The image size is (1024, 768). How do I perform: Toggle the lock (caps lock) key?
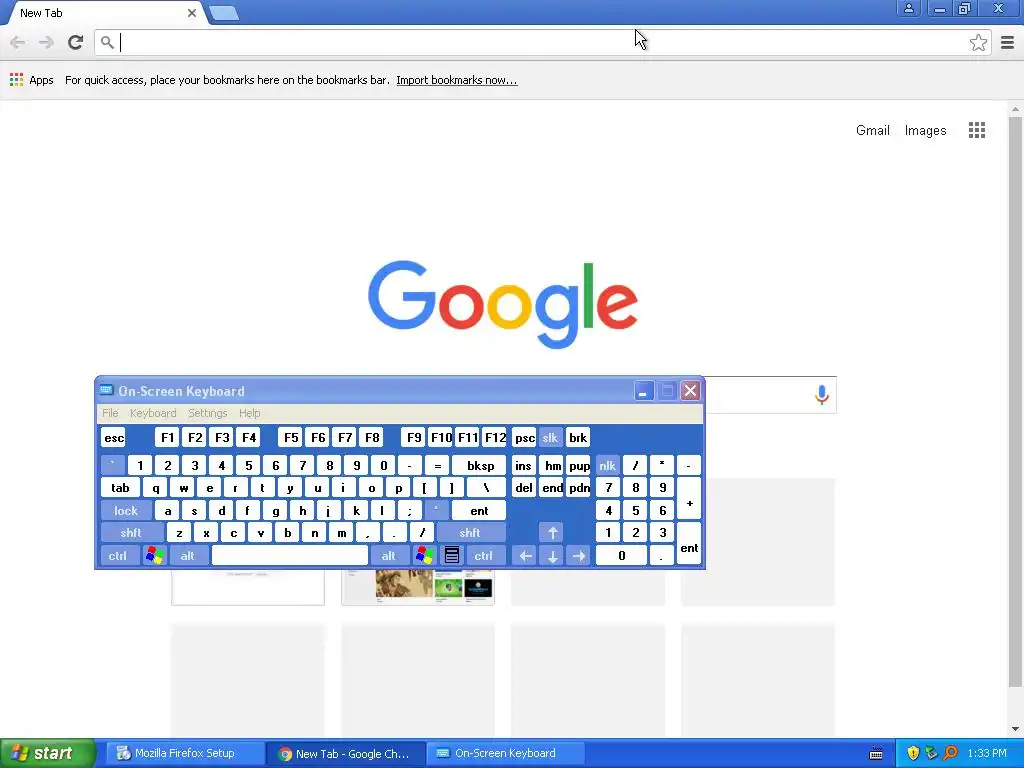126,511
